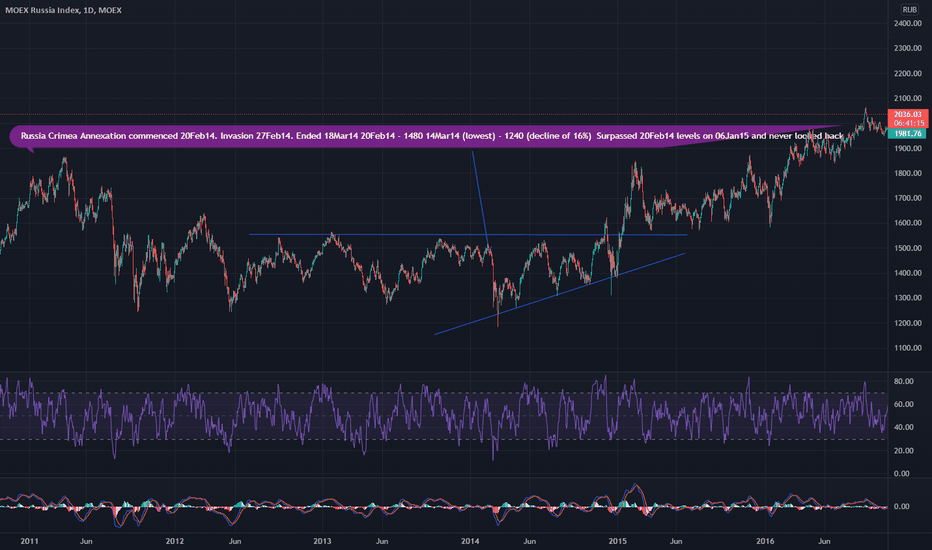Click the 2011 label on time axis
The image size is (932, 550).
tap(29, 541)
